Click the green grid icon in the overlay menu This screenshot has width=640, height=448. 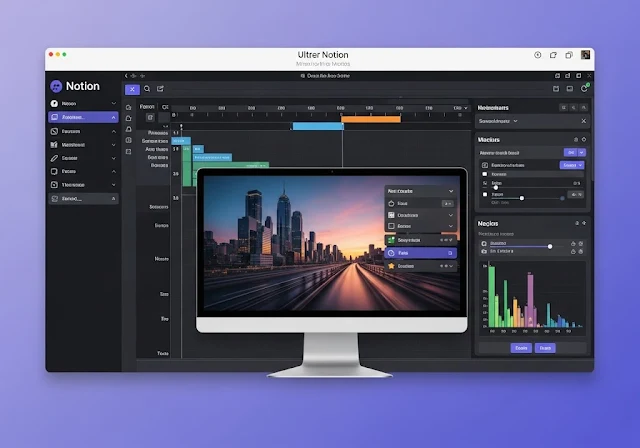click(391, 240)
